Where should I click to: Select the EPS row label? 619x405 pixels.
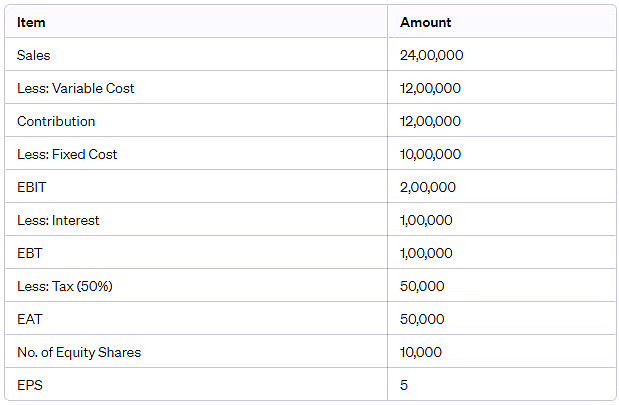(x=30, y=385)
